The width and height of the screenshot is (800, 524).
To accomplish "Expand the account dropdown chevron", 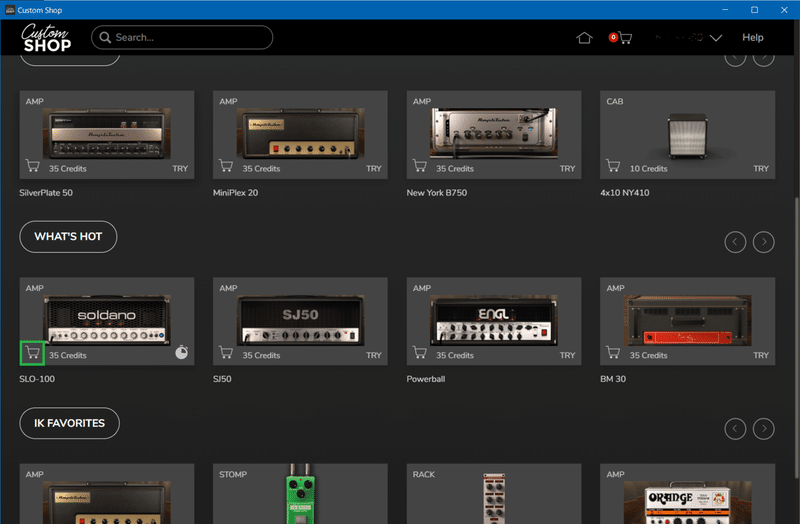I will pyautogui.click(x=716, y=38).
